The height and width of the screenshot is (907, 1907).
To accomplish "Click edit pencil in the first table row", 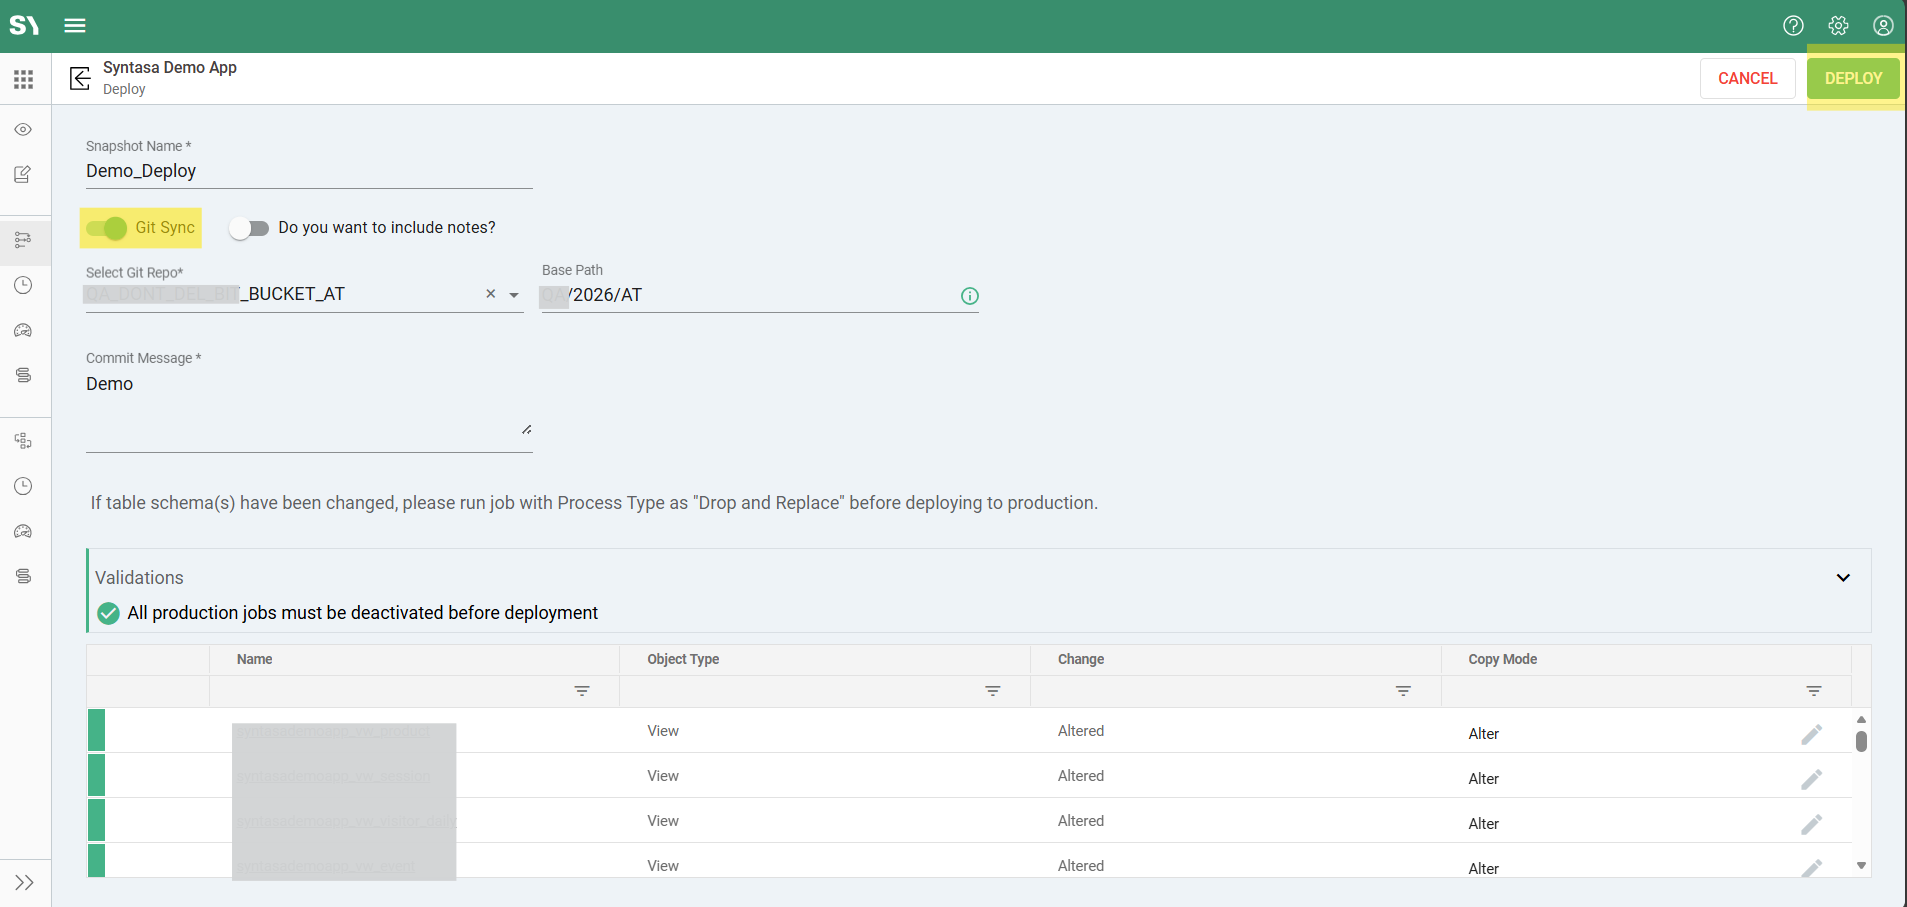I will click(1811, 735).
